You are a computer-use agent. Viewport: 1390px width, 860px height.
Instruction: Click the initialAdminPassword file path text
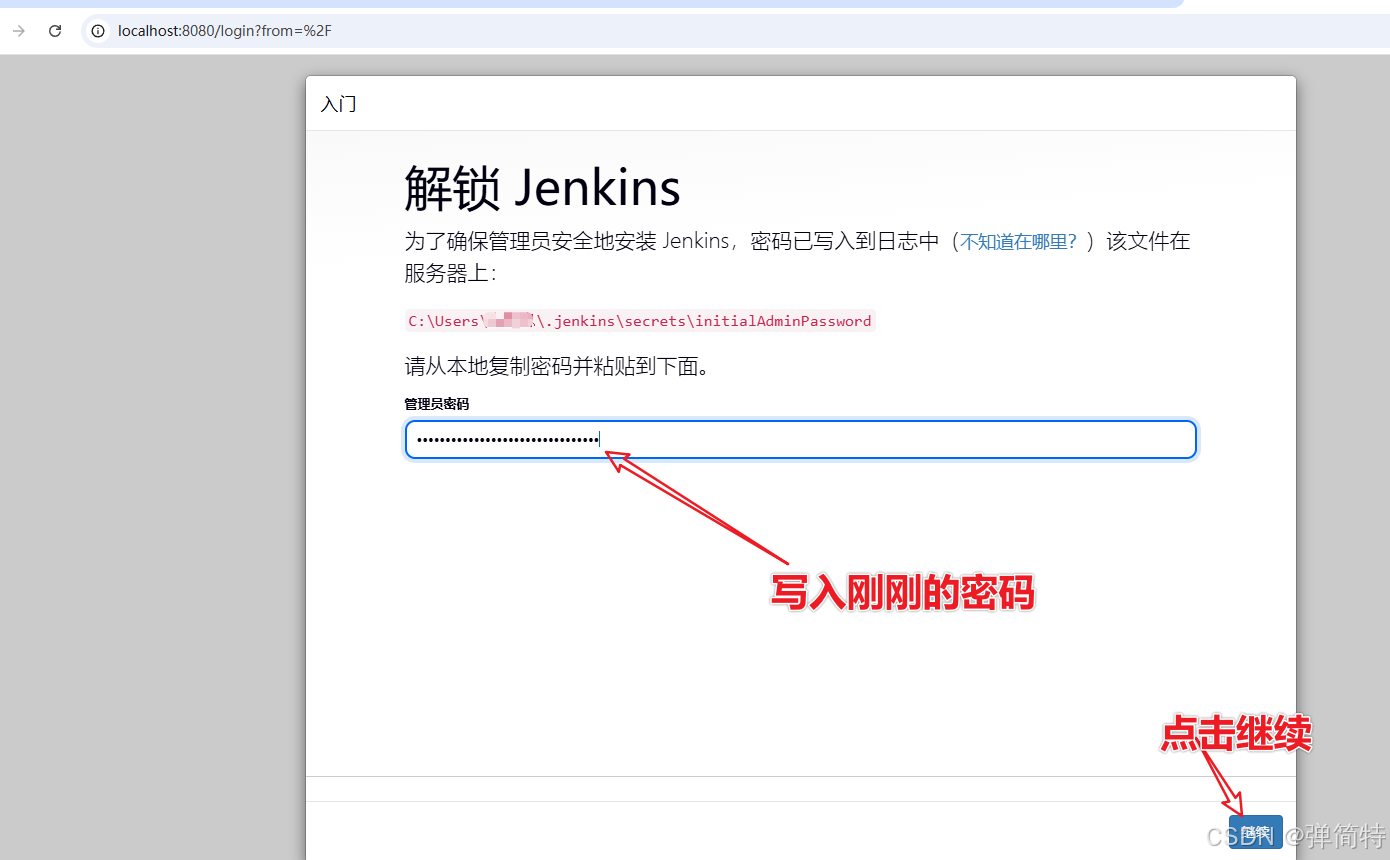(x=640, y=321)
